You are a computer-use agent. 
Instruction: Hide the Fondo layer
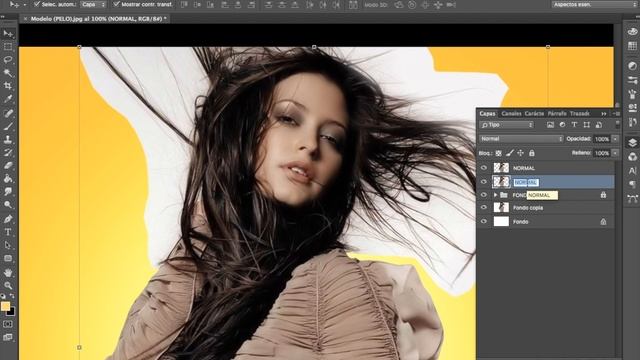click(x=484, y=222)
